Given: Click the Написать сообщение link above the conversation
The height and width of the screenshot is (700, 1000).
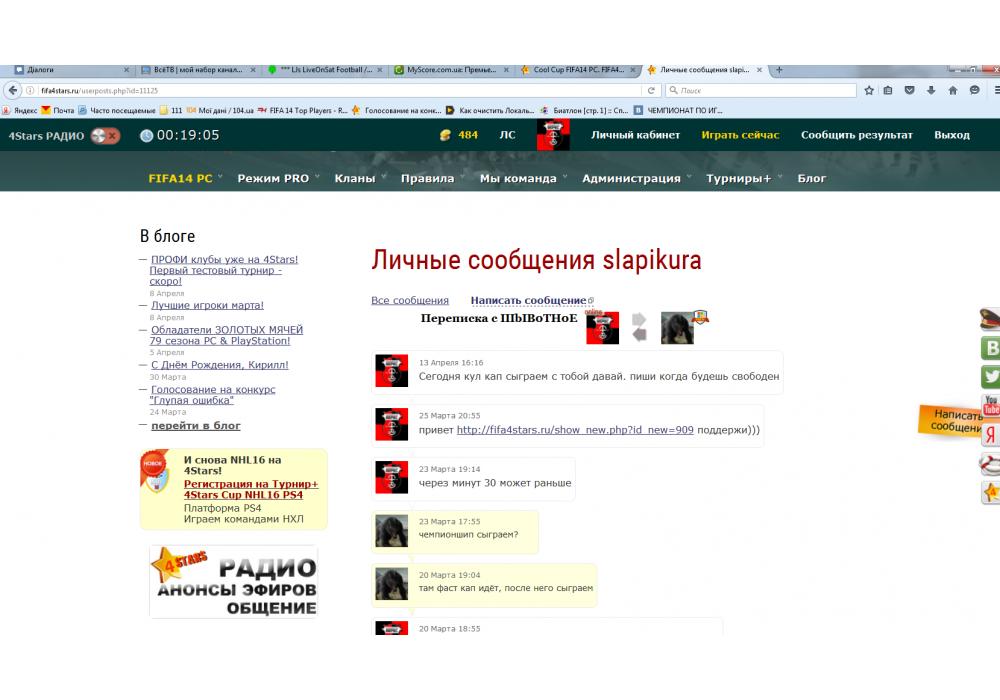Looking at the screenshot, I should click(x=528, y=300).
